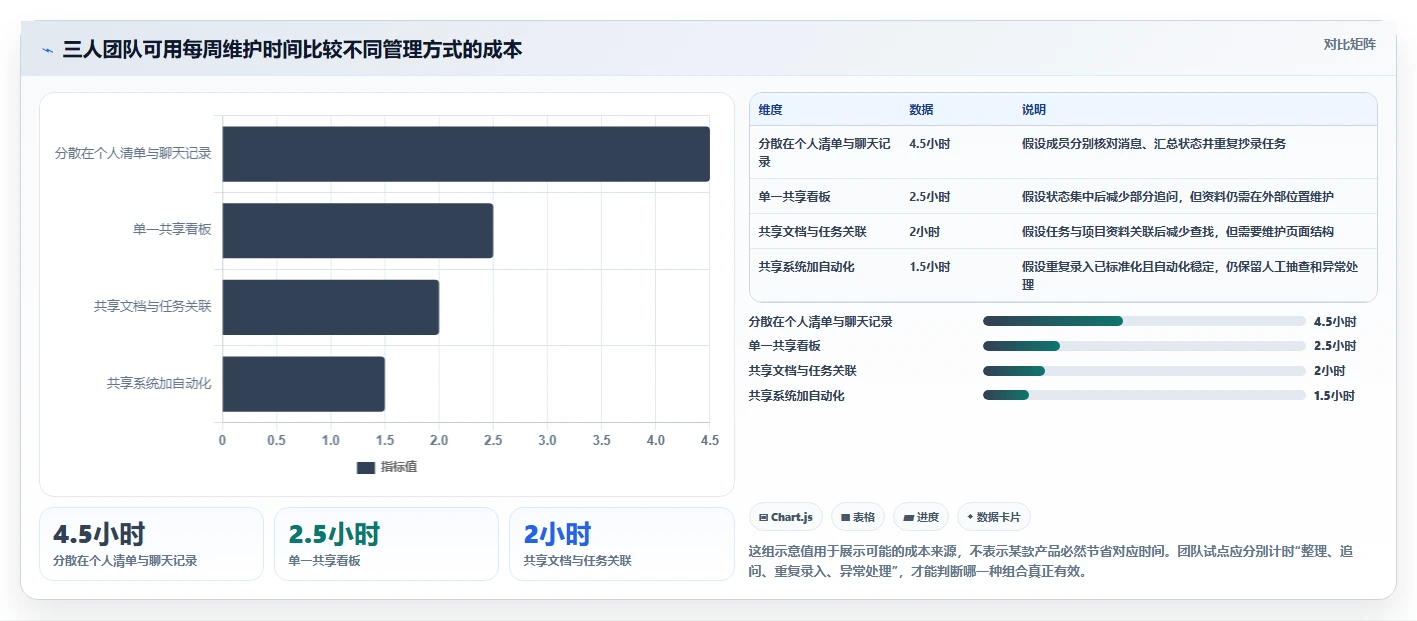The image size is (1417, 621).
Task: Click the chart bar for 分散在个人清单与聊天记录
Action: tap(466, 154)
